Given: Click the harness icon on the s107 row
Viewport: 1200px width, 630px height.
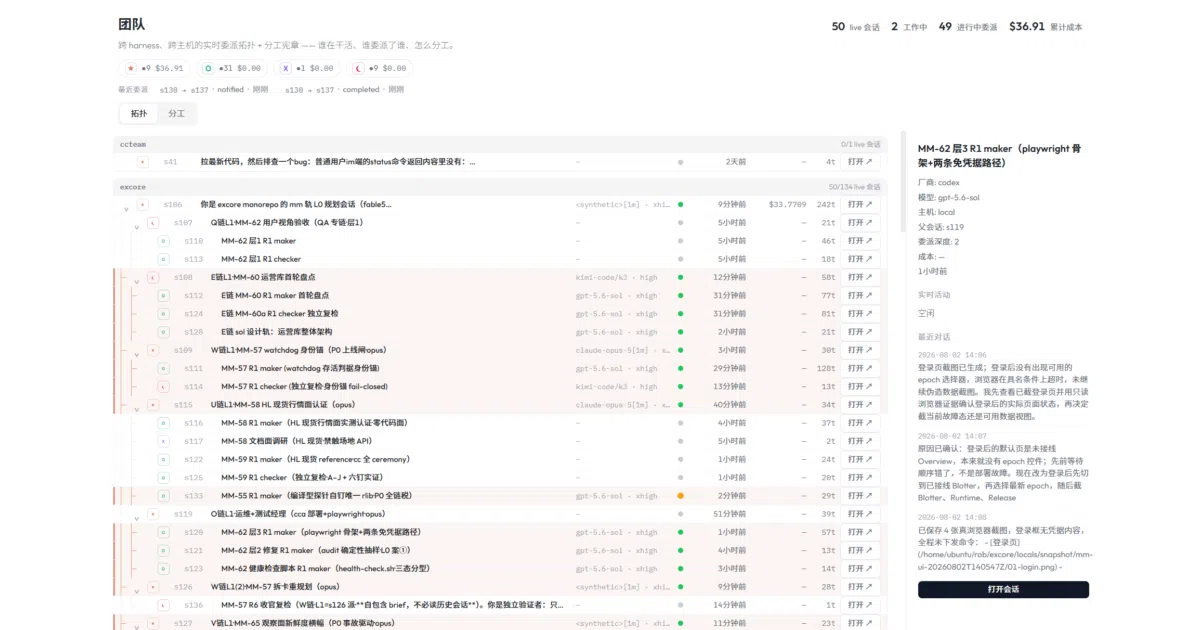Looking at the screenshot, I should coord(153,223).
